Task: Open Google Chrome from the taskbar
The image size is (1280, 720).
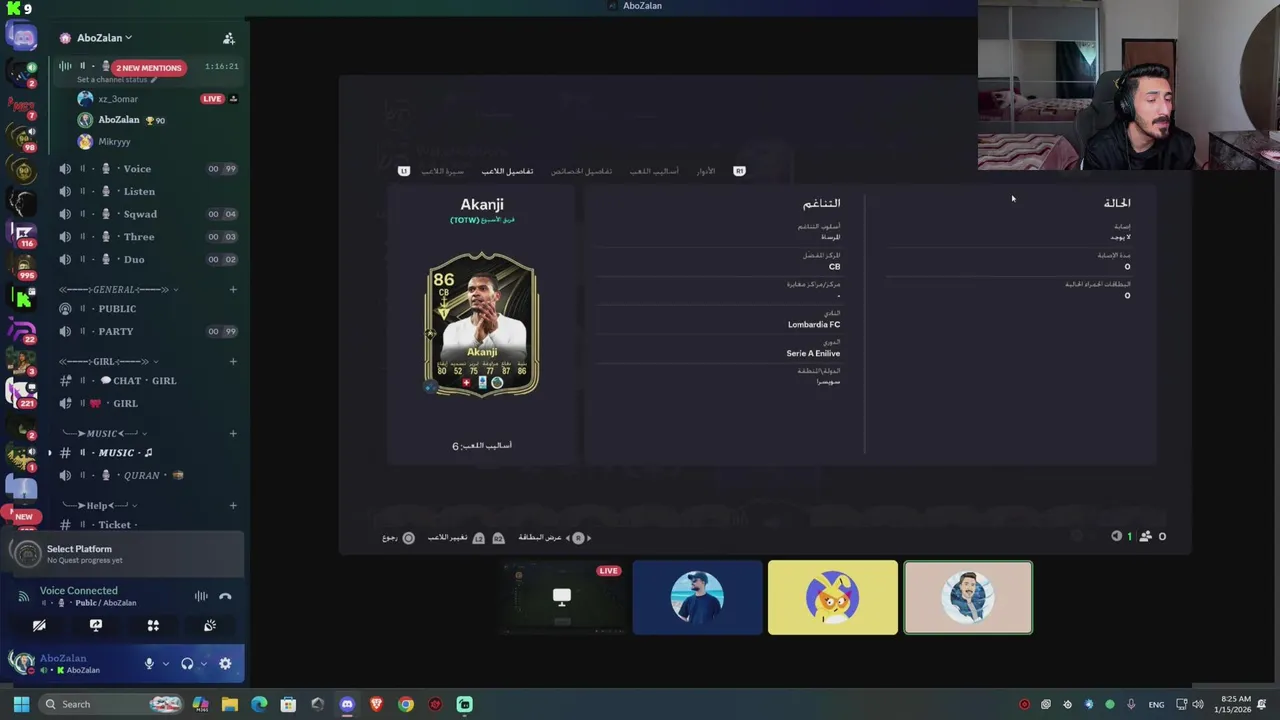Action: (x=405, y=704)
